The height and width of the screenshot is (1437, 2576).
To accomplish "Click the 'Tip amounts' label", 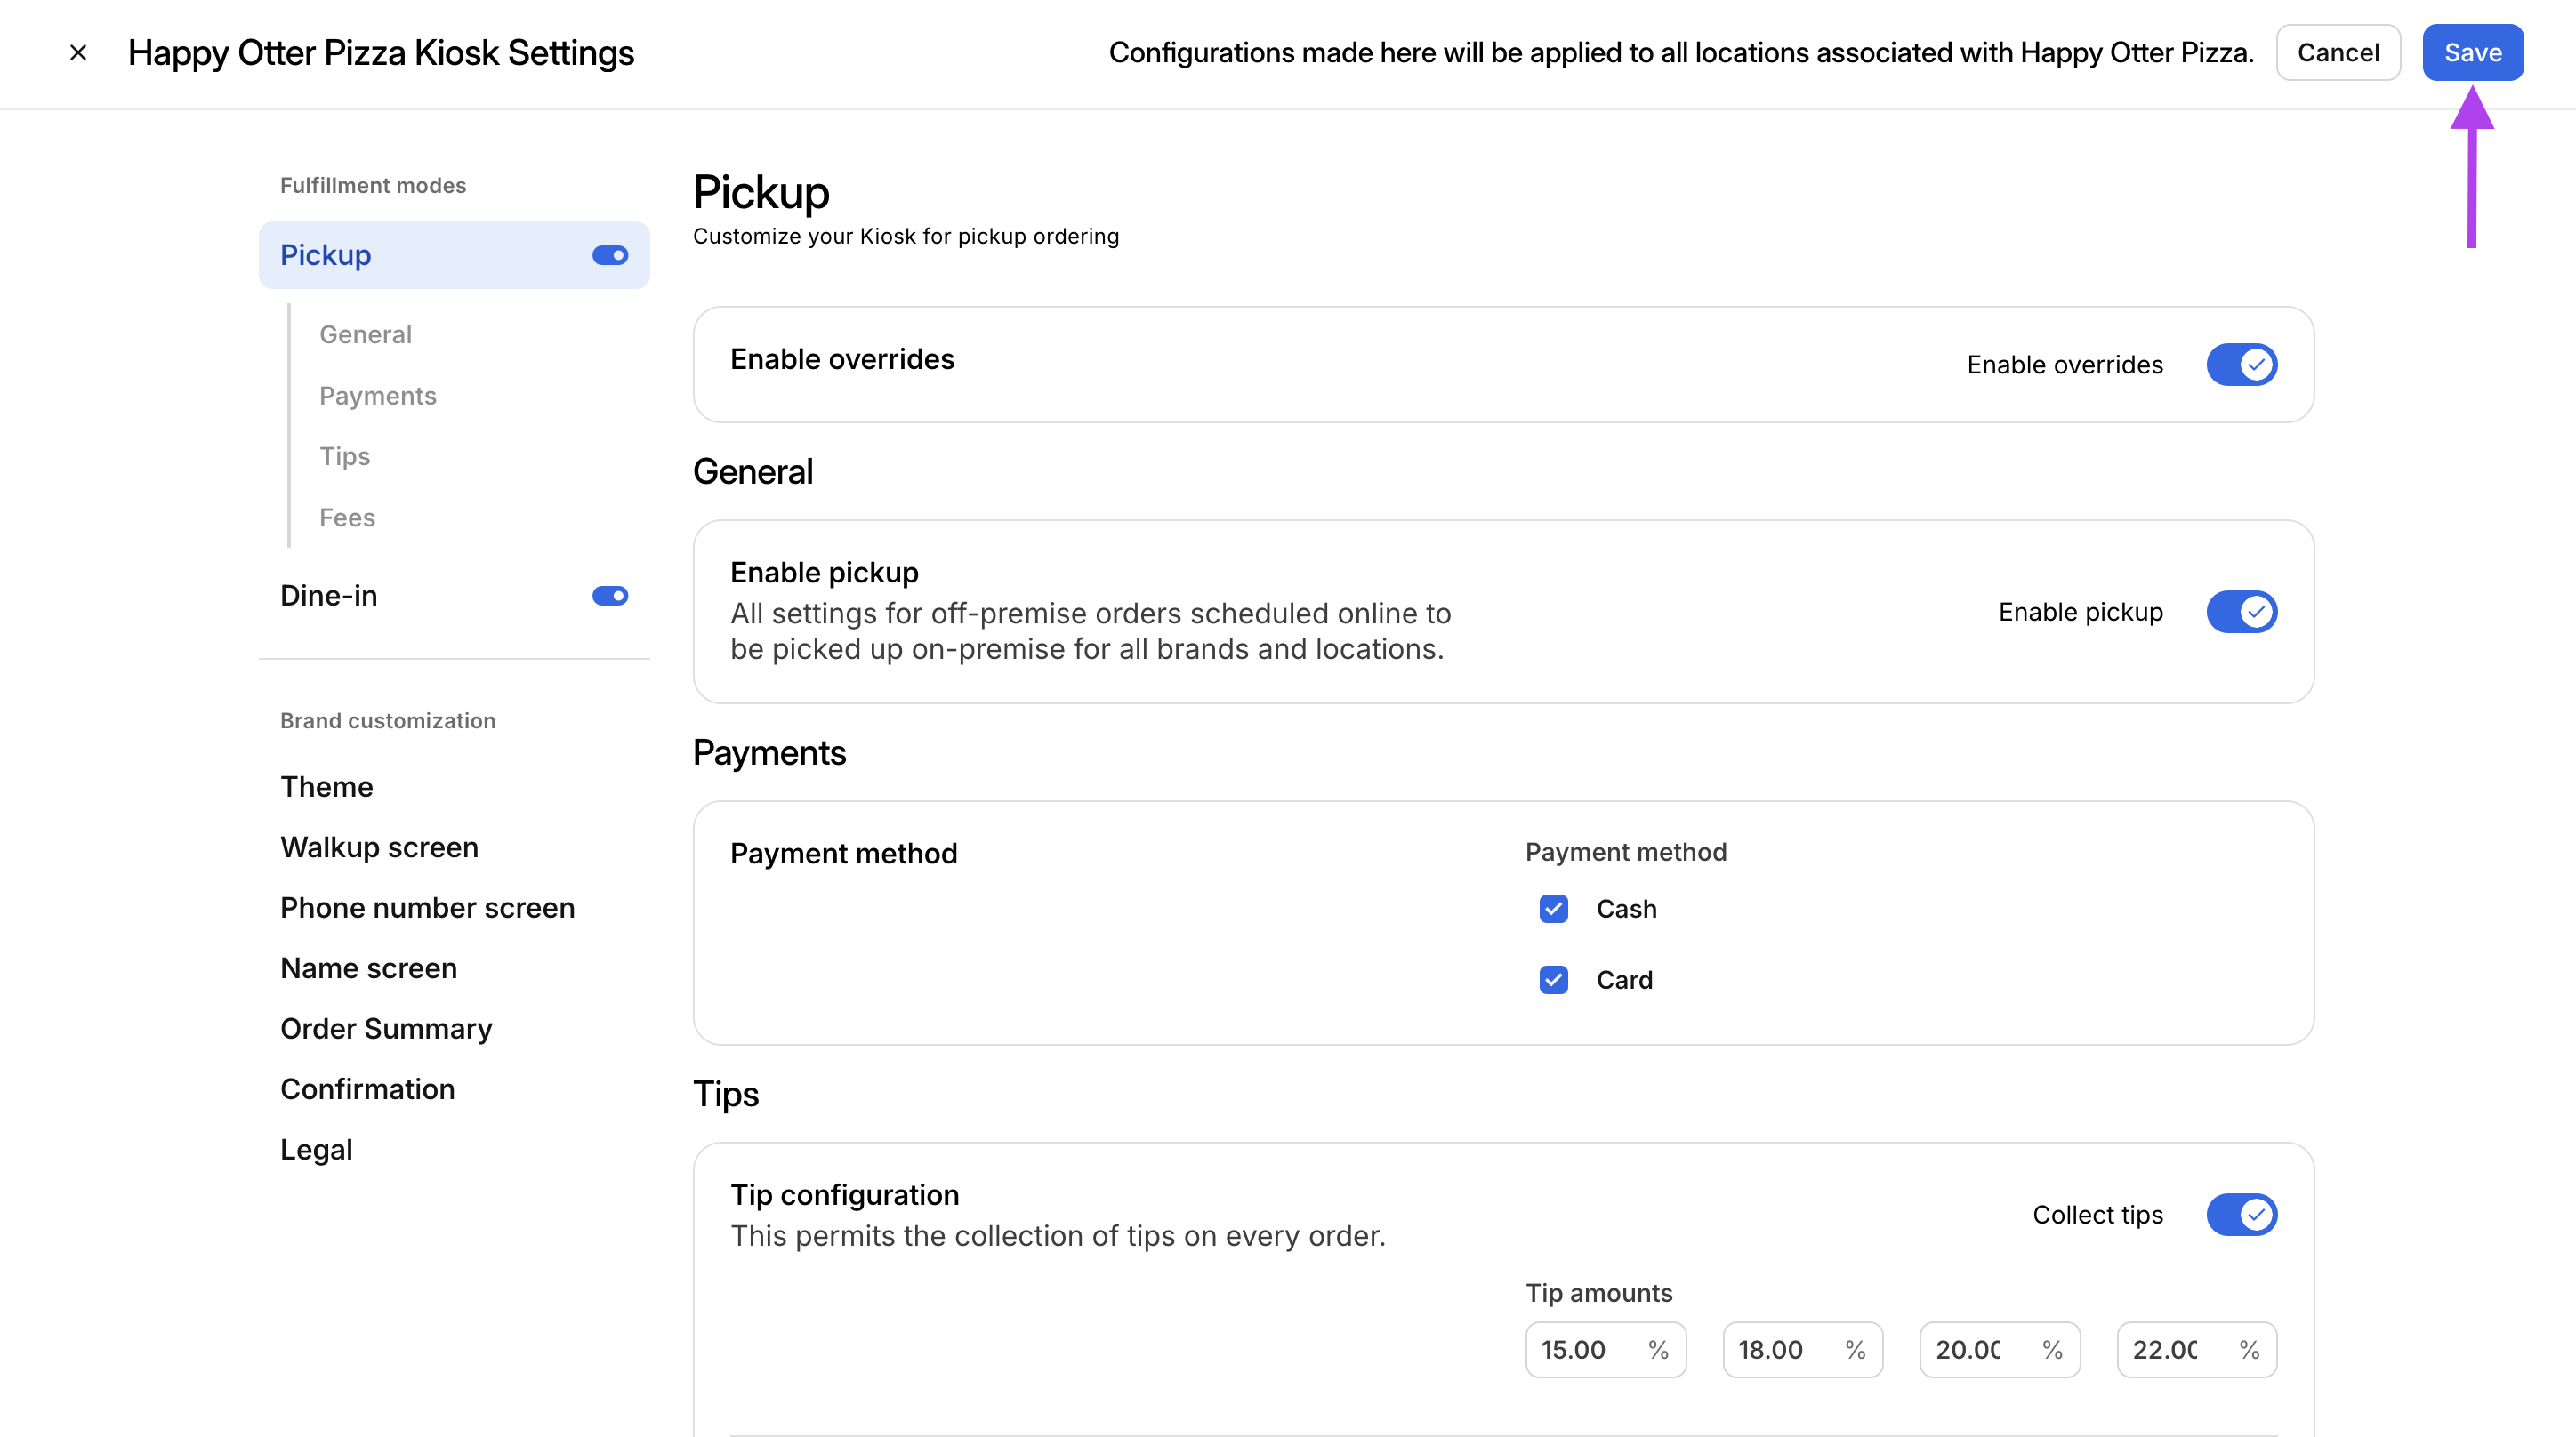I will click(1598, 1292).
